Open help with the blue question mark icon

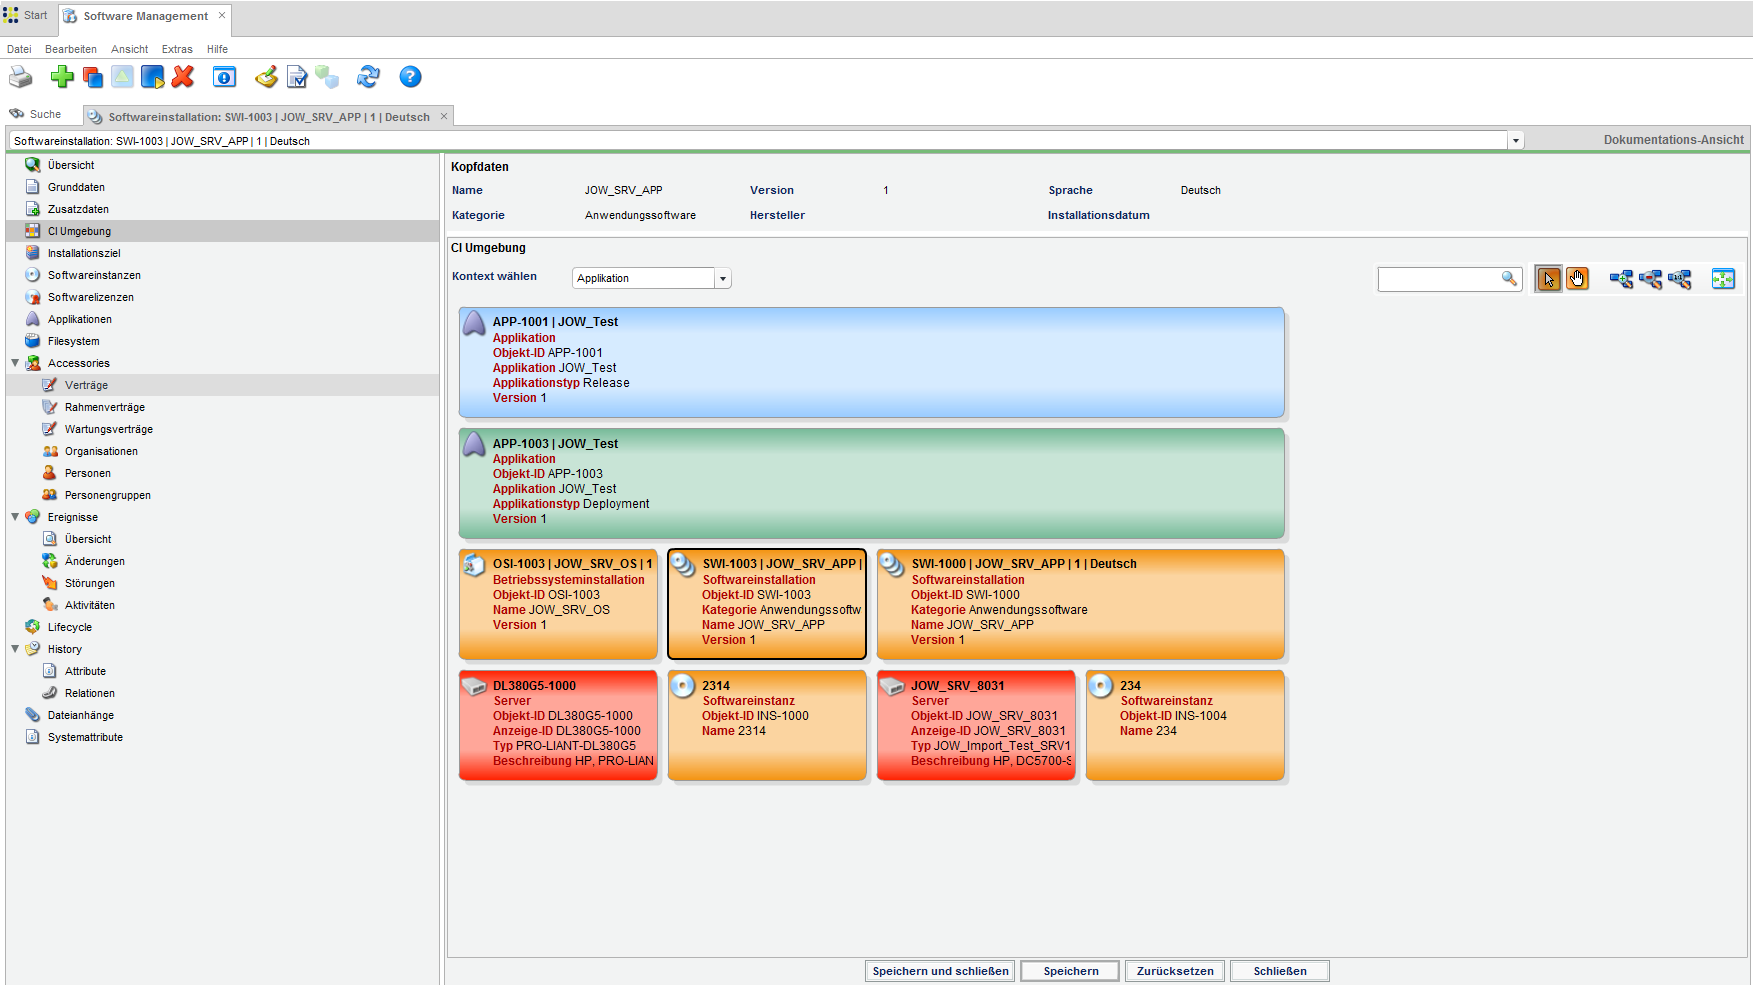tap(410, 77)
